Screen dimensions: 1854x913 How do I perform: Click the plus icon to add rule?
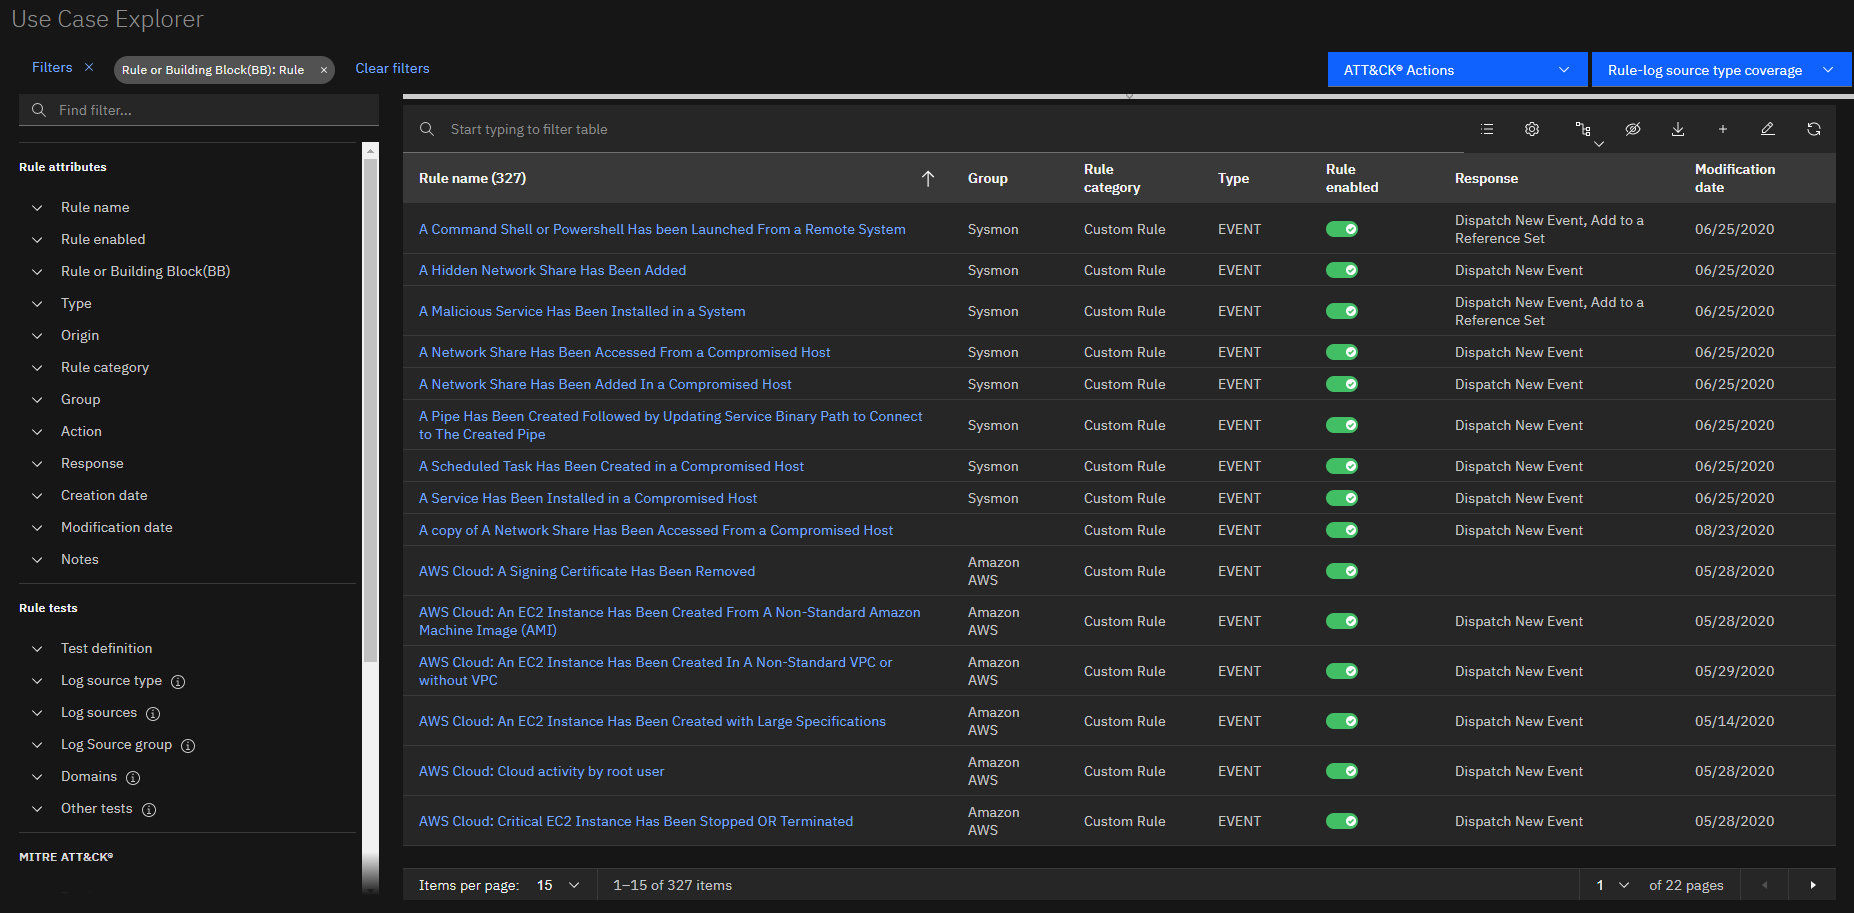point(1723,129)
